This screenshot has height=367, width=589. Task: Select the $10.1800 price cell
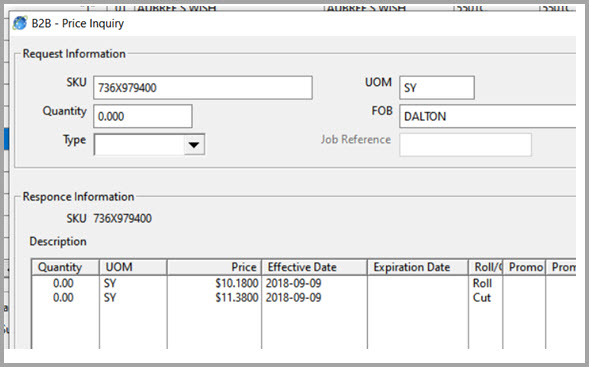(237, 283)
